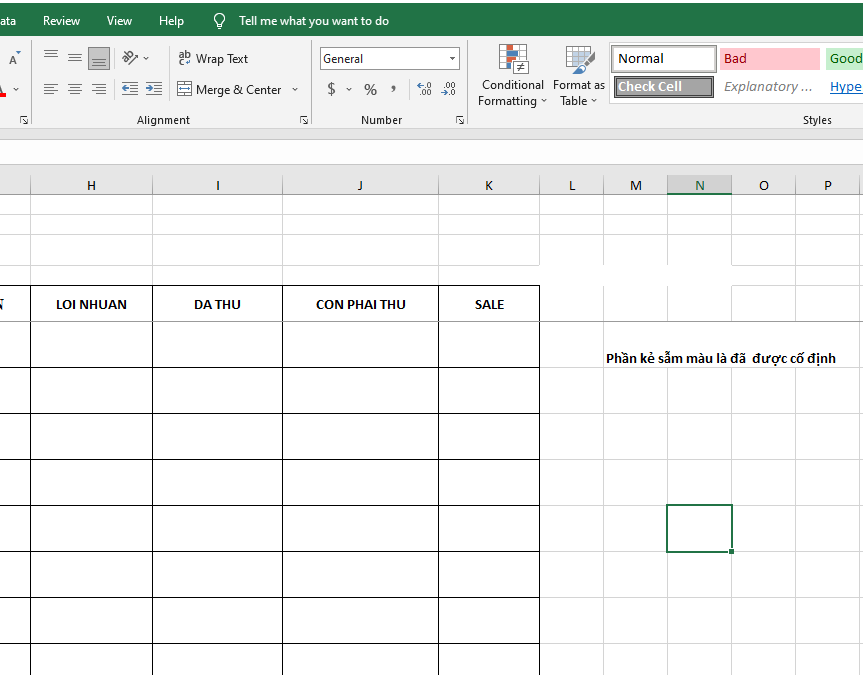
Task: Open General number format combo box
Action: 390,58
